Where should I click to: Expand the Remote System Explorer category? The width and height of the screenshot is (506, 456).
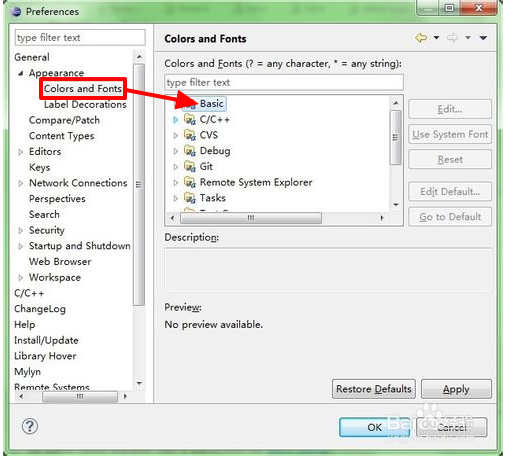[x=175, y=182]
